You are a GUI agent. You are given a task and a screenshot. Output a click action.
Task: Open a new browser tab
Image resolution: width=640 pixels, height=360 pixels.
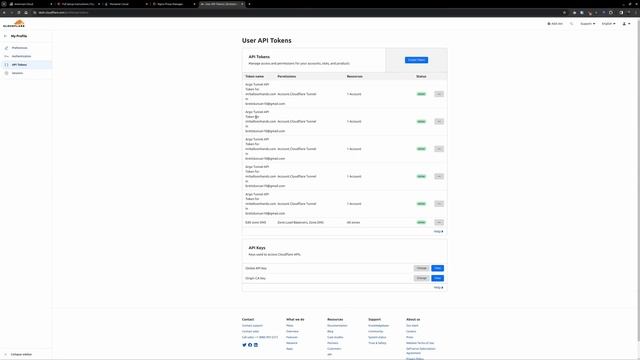click(249, 4)
